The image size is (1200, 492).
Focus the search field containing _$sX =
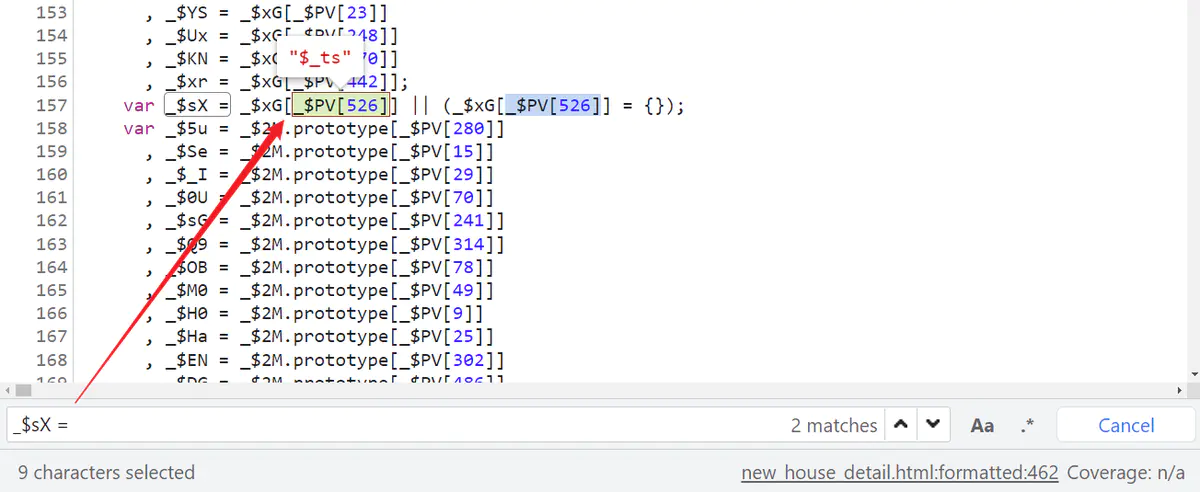coord(400,425)
